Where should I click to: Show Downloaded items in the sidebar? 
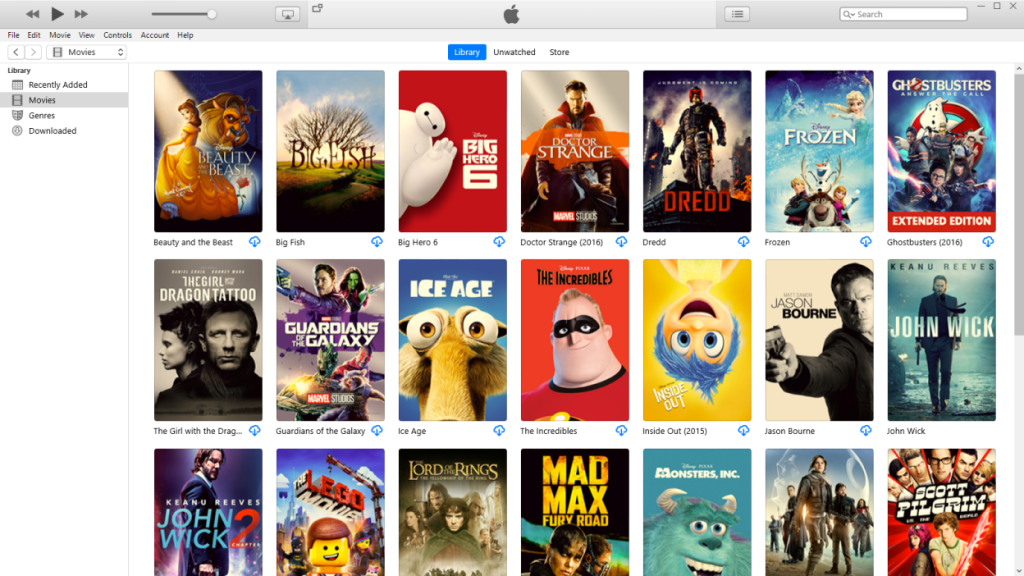click(x=64, y=131)
